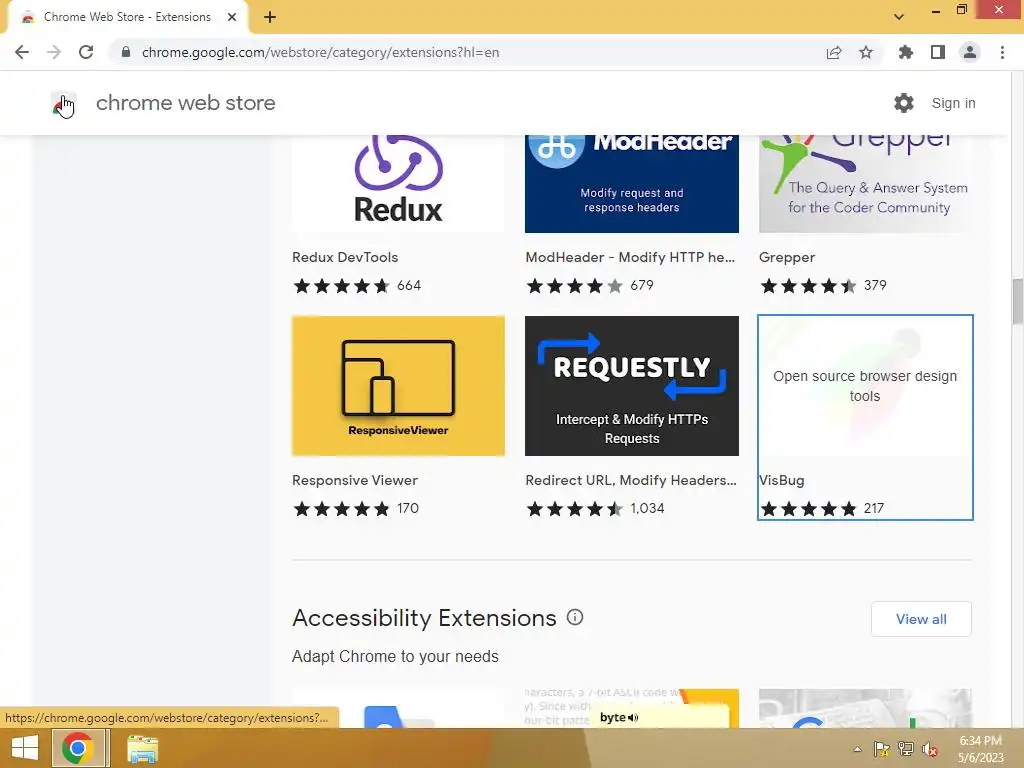Click 'Adapt Chrome to your needs' text
This screenshot has height=768, width=1024.
[x=395, y=656]
